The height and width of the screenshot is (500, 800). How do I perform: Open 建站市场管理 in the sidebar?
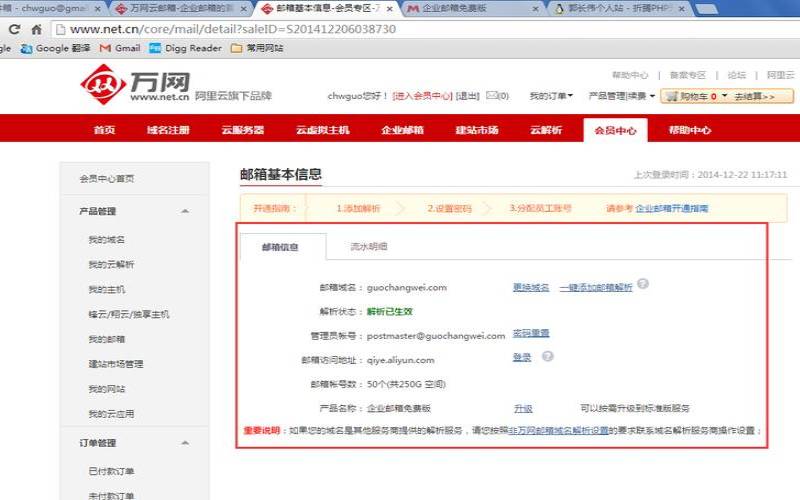click(116, 364)
